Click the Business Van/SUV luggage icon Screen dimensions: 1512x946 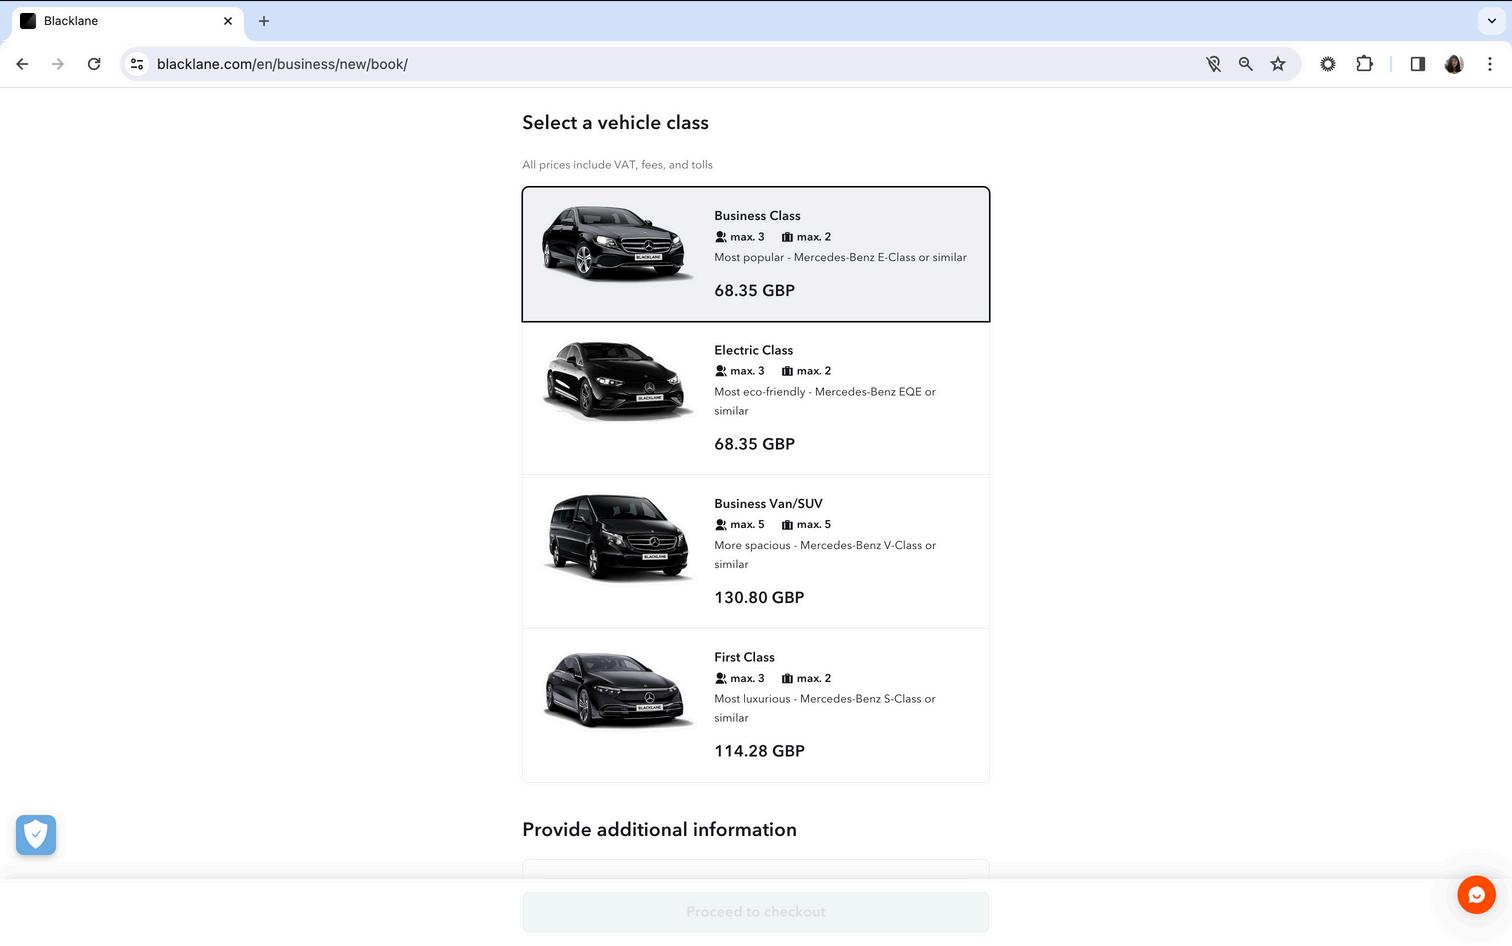787,525
